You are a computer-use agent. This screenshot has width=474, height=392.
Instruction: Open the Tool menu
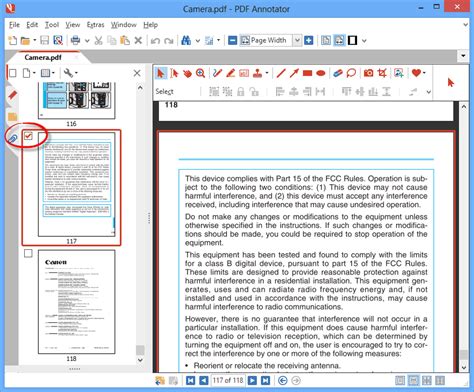click(x=52, y=25)
